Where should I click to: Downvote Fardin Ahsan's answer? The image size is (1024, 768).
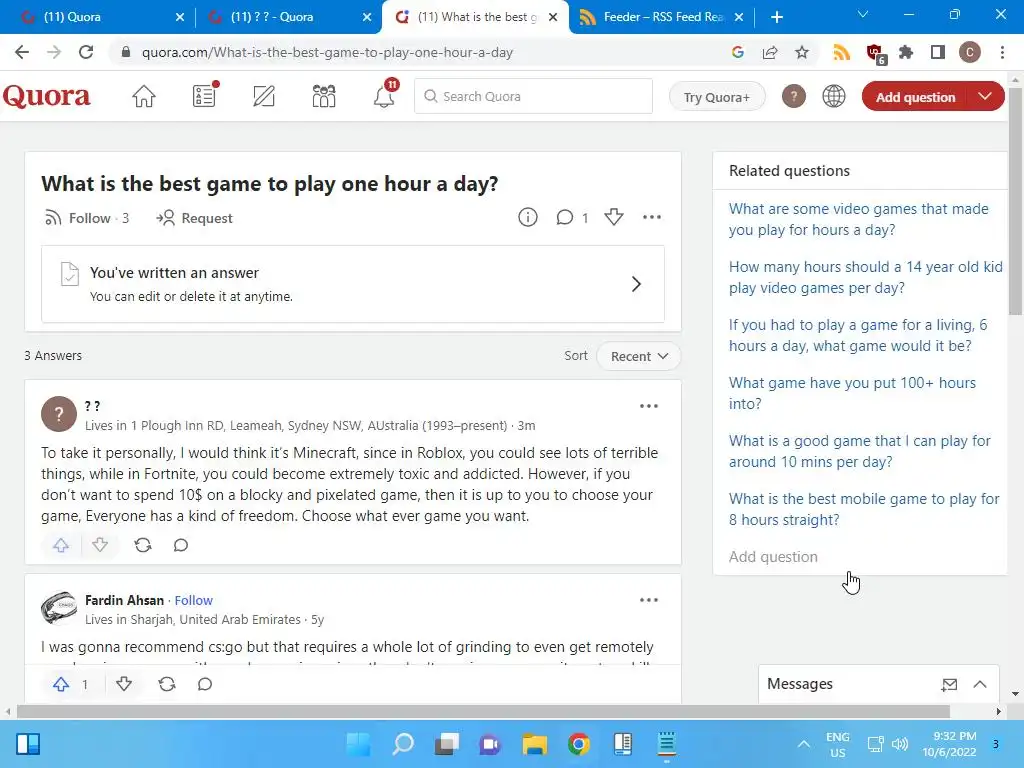coord(124,684)
